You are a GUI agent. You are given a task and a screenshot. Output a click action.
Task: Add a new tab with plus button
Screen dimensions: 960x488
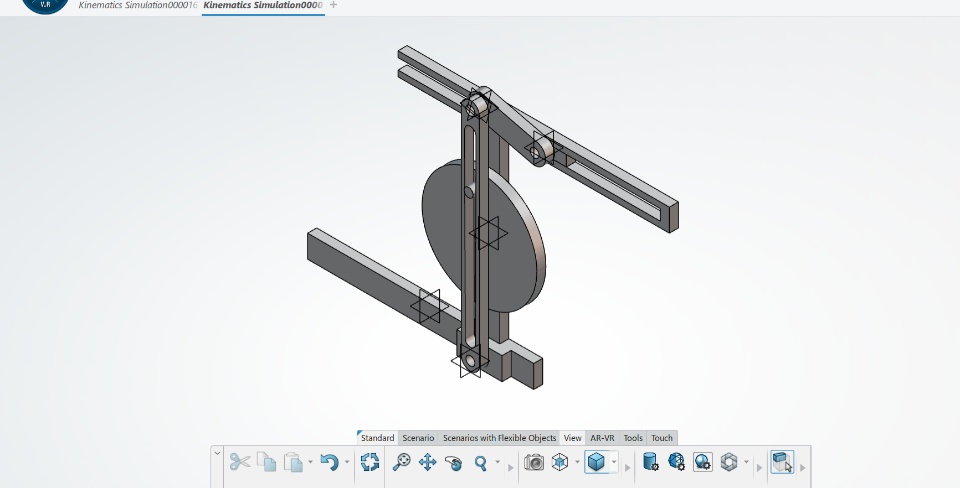pyautogui.click(x=333, y=5)
